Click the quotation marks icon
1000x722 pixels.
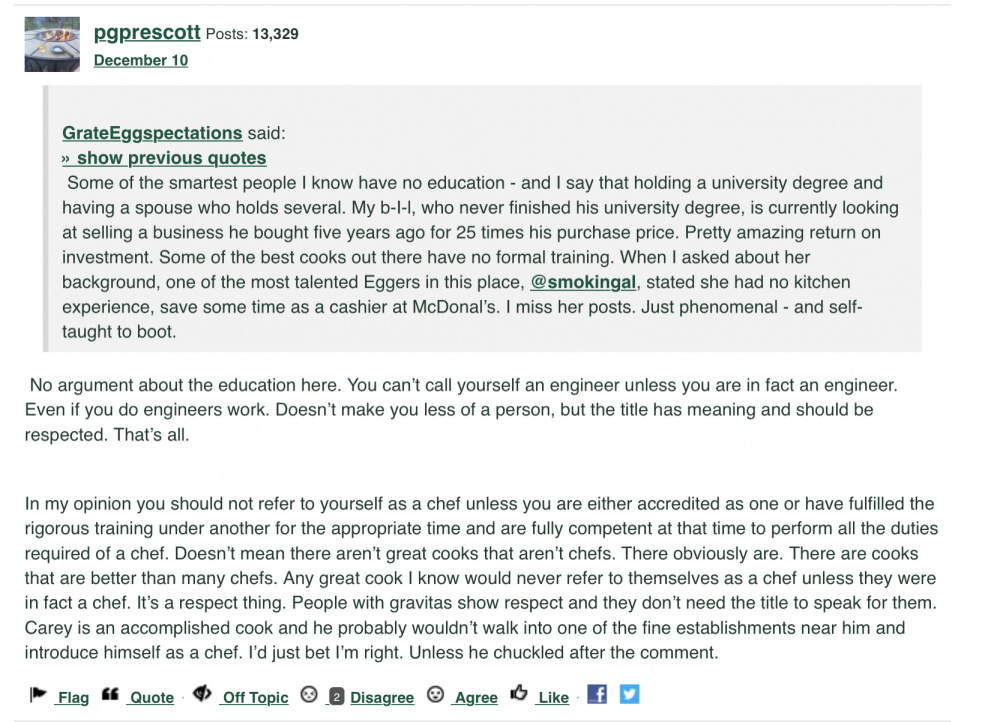111,693
